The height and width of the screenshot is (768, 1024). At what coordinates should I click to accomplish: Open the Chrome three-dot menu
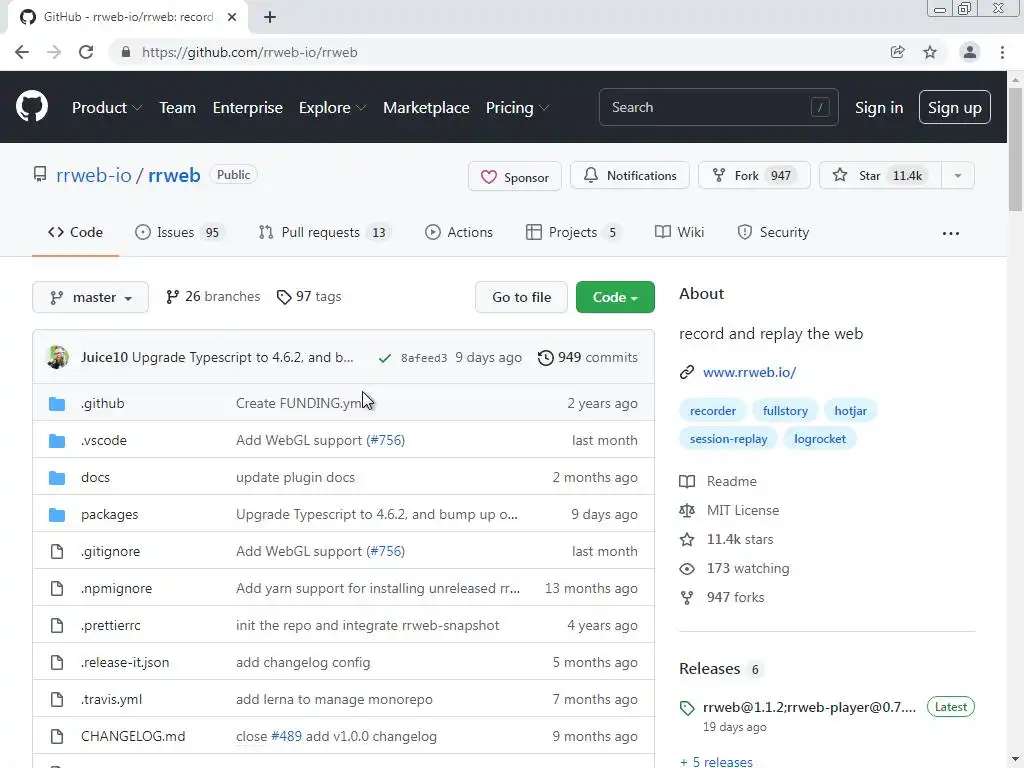1002,52
